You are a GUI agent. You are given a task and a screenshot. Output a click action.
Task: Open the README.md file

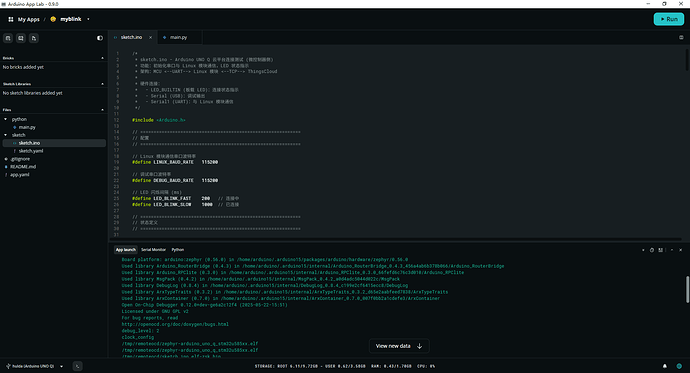(x=23, y=167)
